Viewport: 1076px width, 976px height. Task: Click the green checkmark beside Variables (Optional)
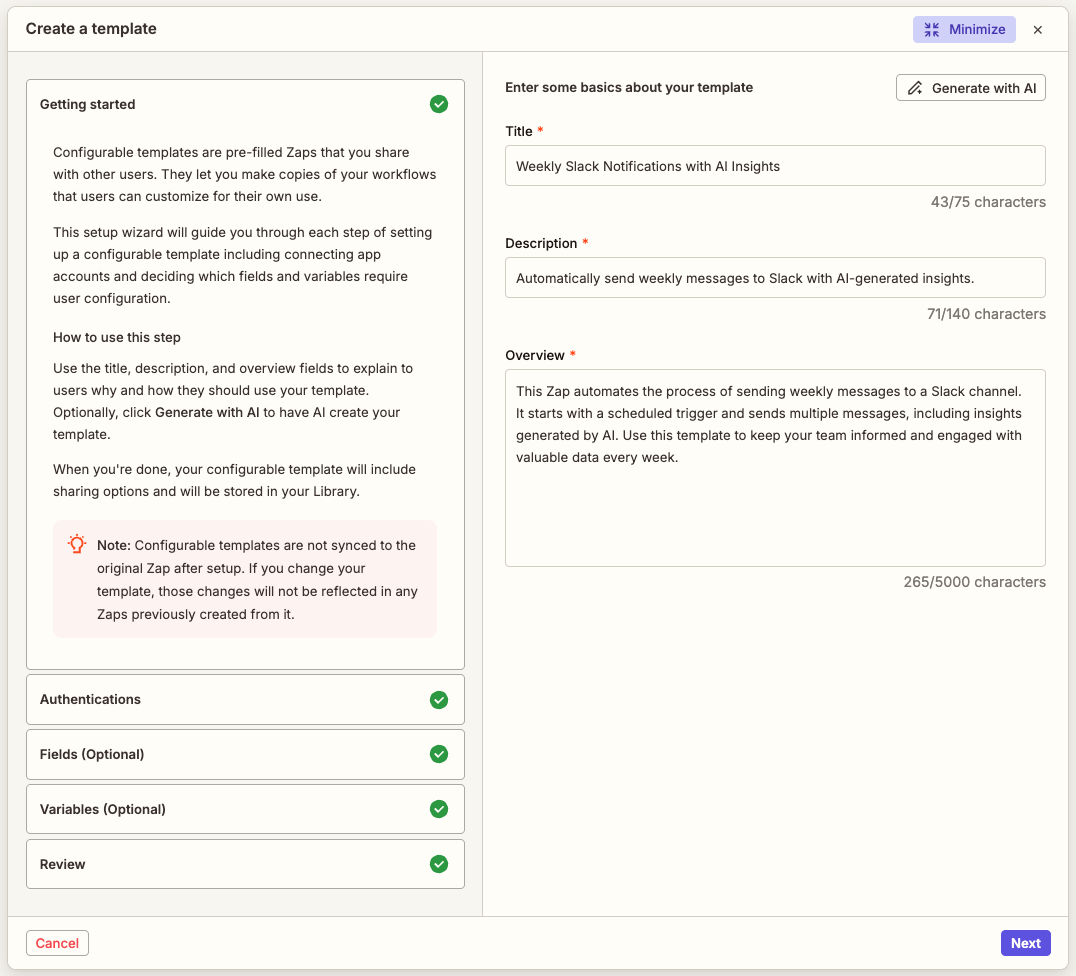(x=438, y=809)
